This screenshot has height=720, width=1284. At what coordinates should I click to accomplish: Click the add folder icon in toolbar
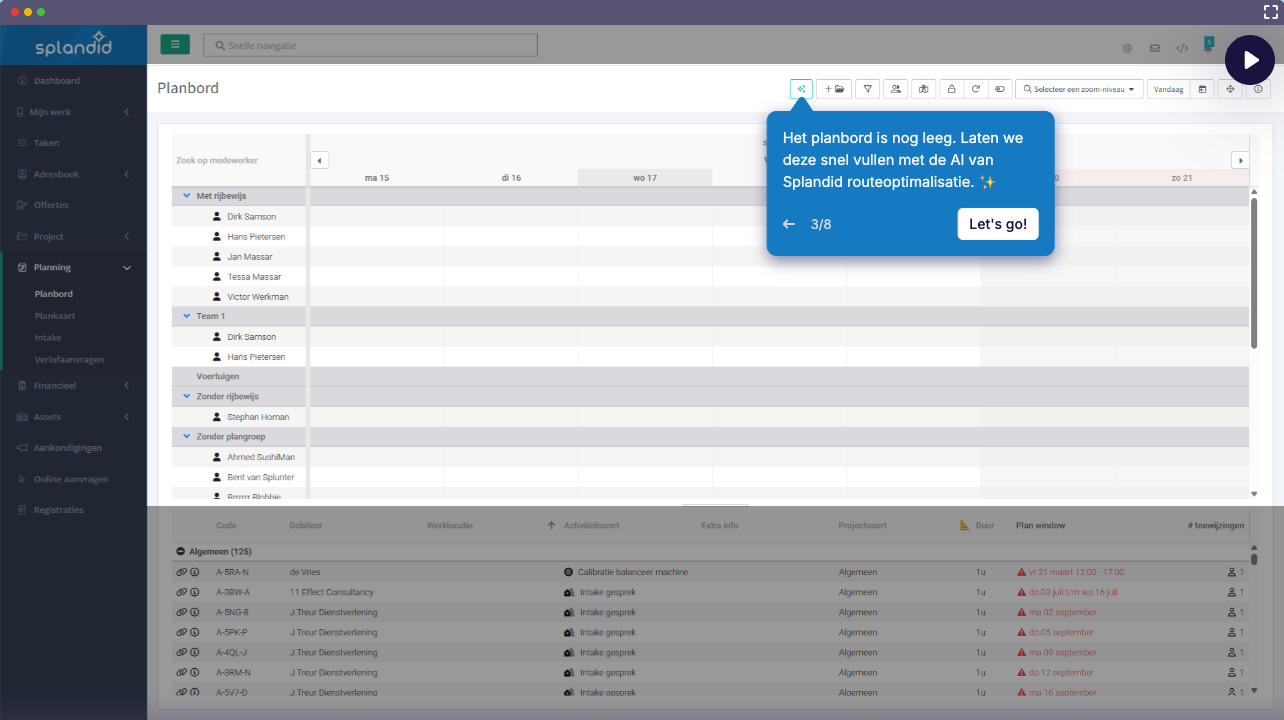click(x=835, y=89)
